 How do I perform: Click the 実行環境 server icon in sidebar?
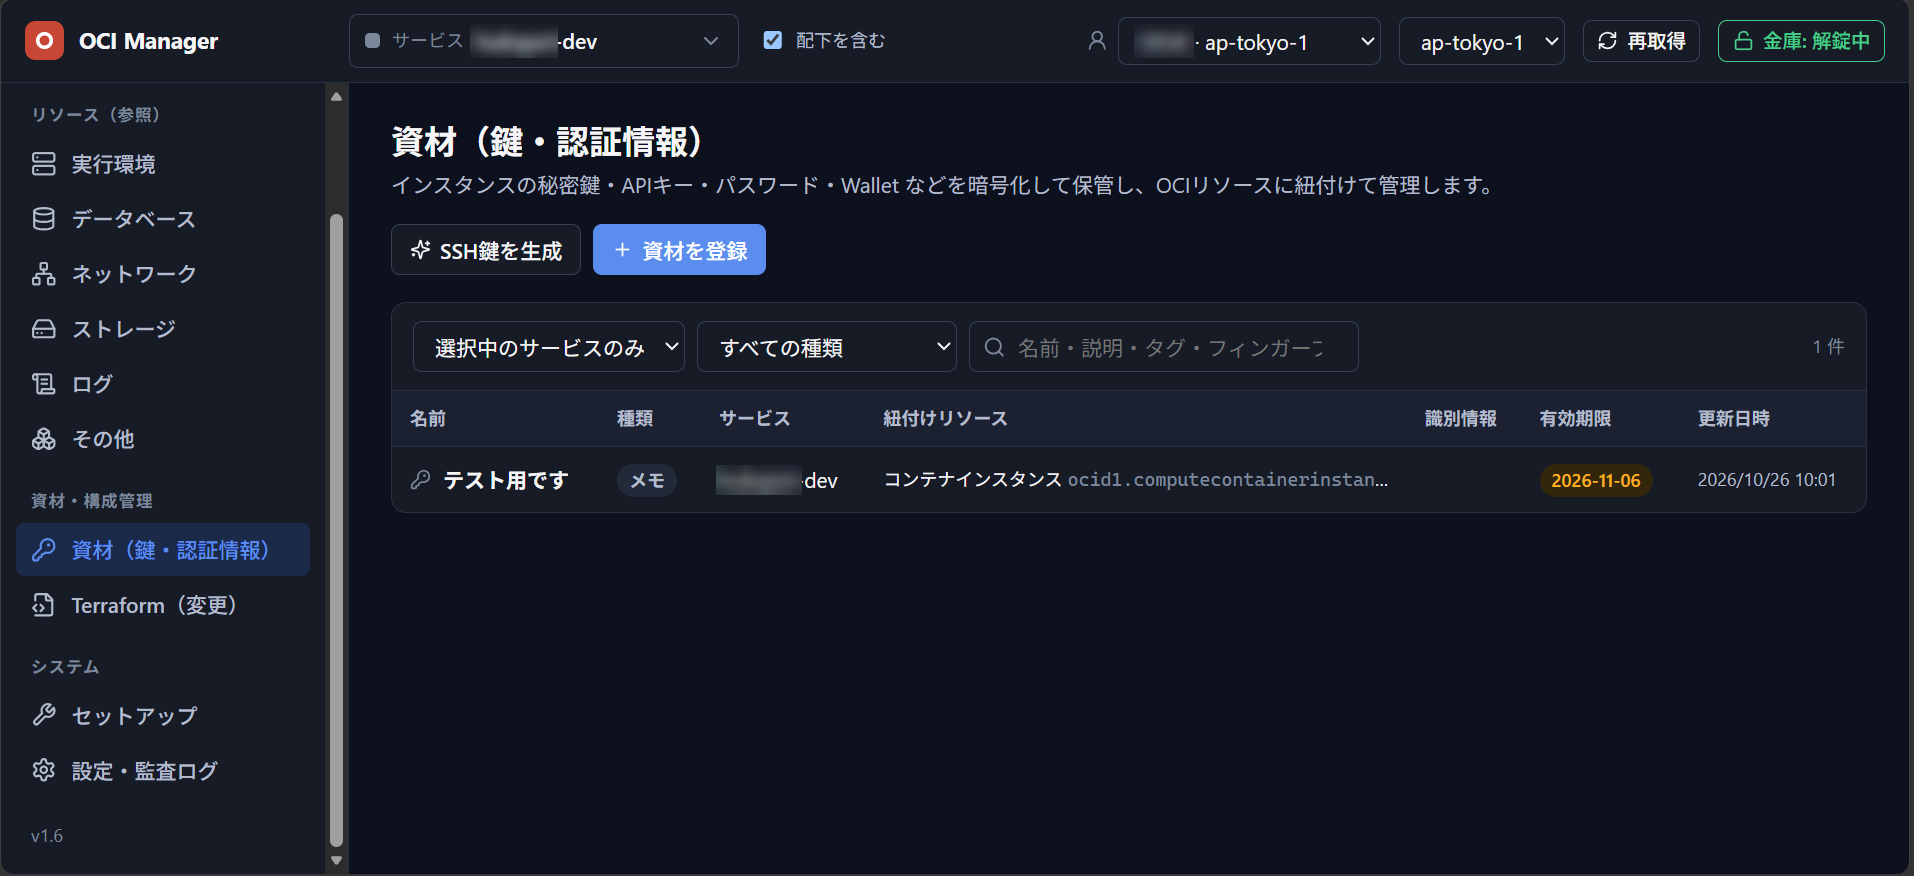[44, 164]
